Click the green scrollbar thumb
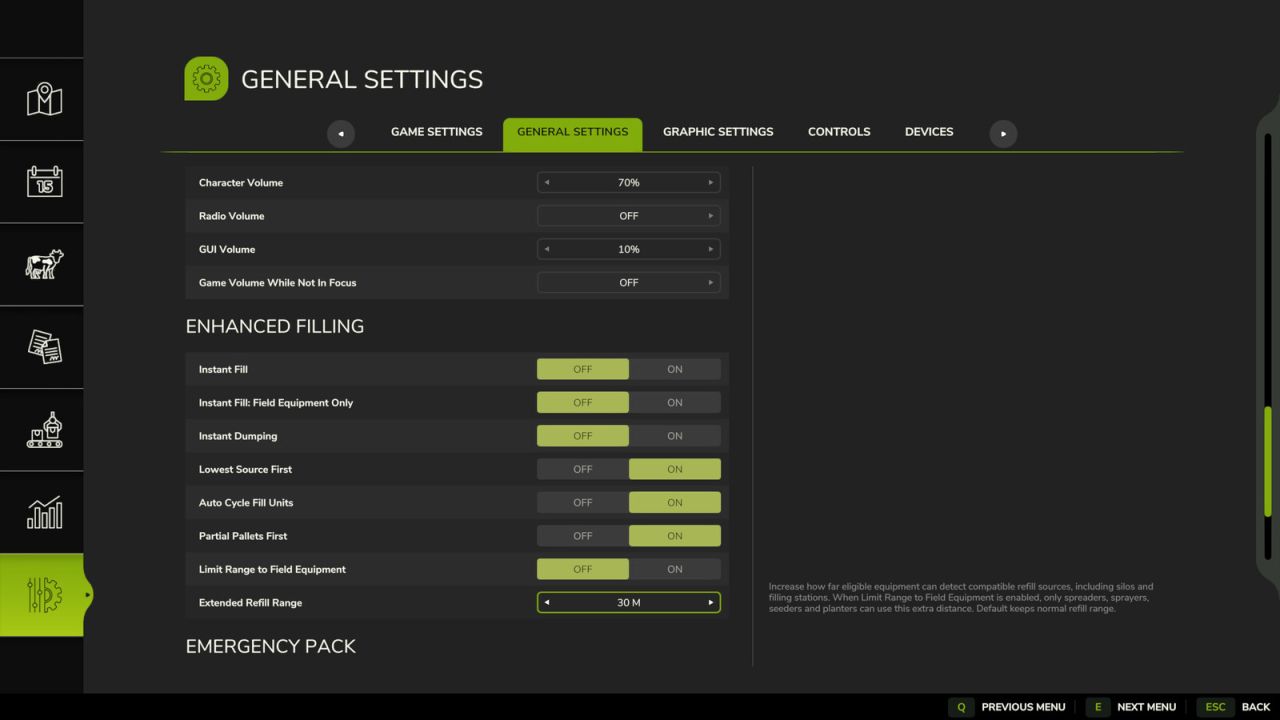The width and height of the screenshot is (1280, 720). pyautogui.click(x=1268, y=462)
